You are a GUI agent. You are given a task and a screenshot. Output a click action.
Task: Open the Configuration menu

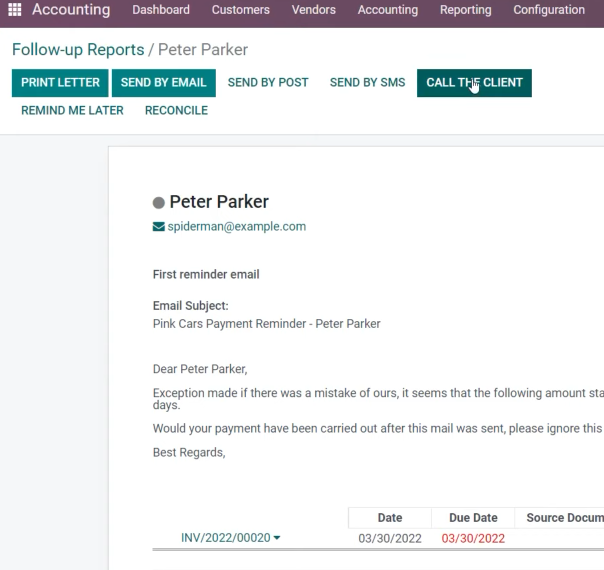coord(549,10)
